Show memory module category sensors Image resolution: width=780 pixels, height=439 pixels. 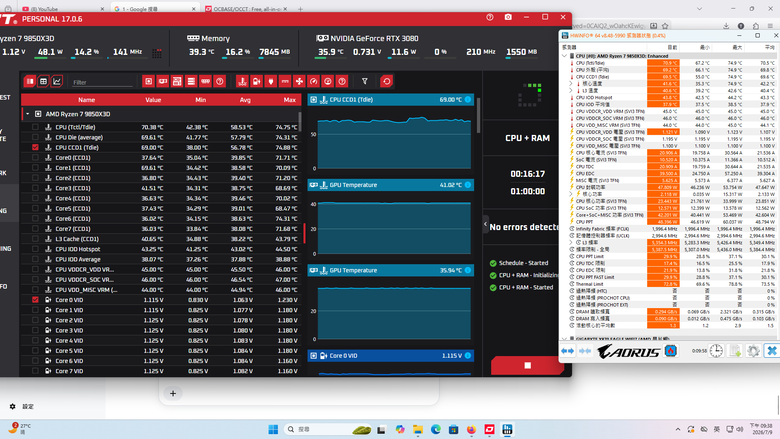click(x=205, y=81)
